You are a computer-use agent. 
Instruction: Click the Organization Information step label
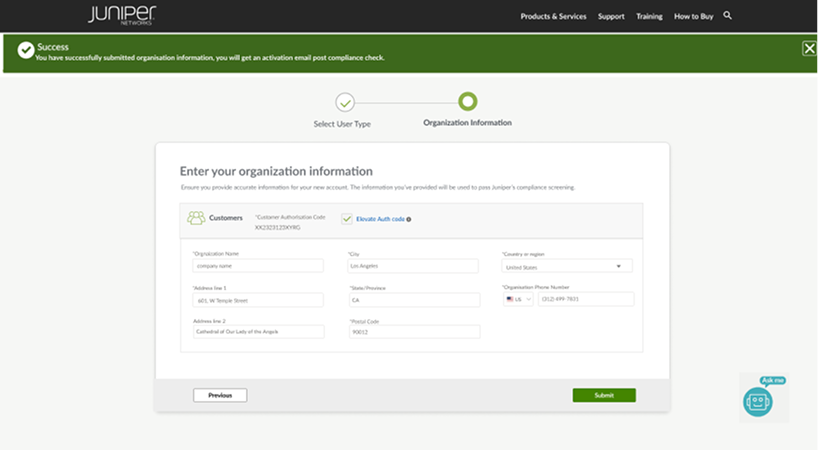click(x=467, y=123)
